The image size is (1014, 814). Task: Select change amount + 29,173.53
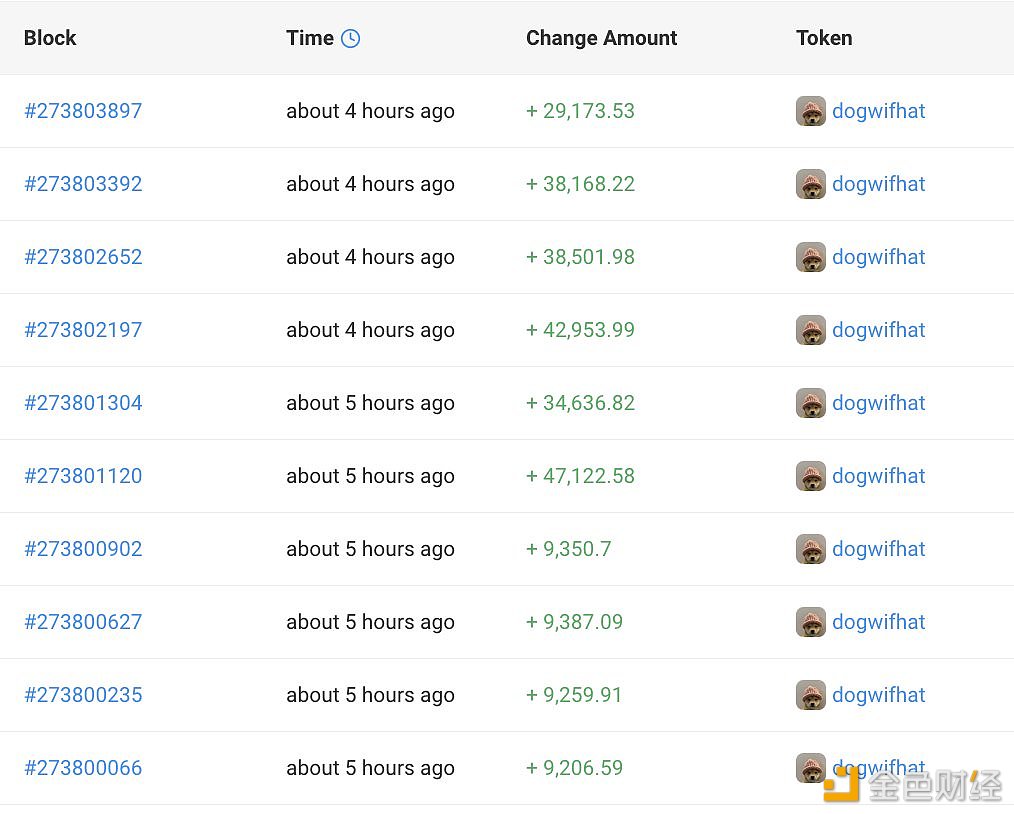click(581, 111)
